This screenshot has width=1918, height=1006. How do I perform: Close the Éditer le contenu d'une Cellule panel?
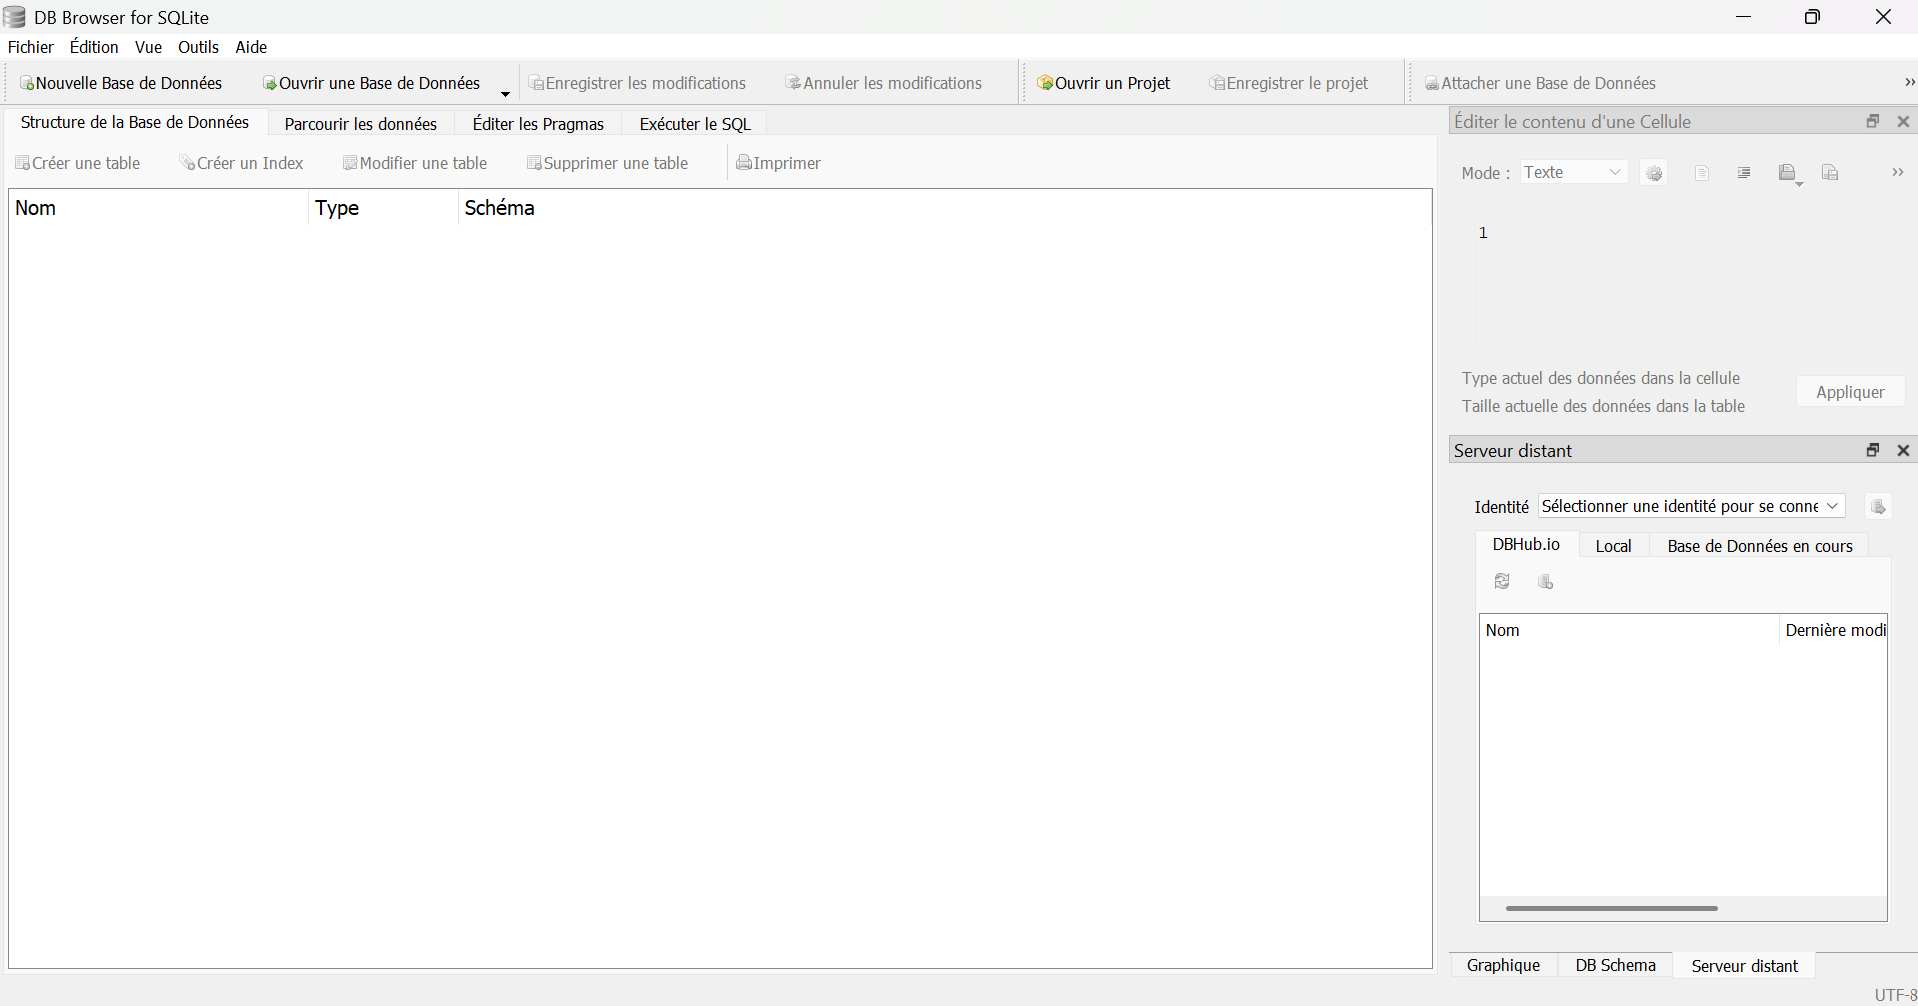point(1903,121)
